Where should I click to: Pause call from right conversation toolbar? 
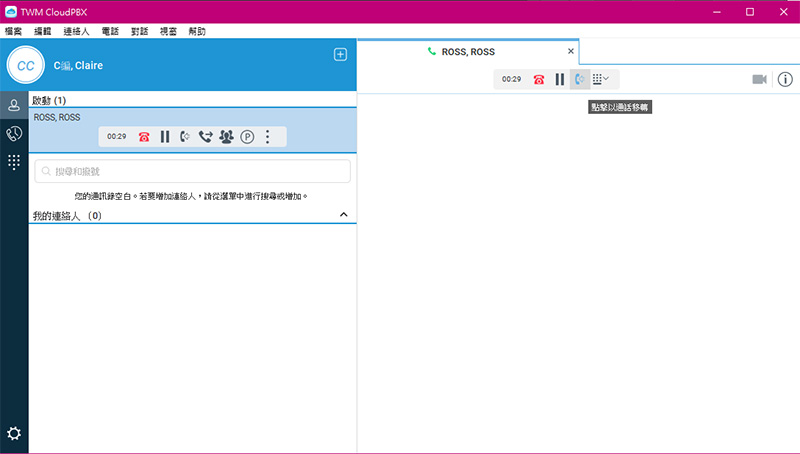click(x=560, y=79)
